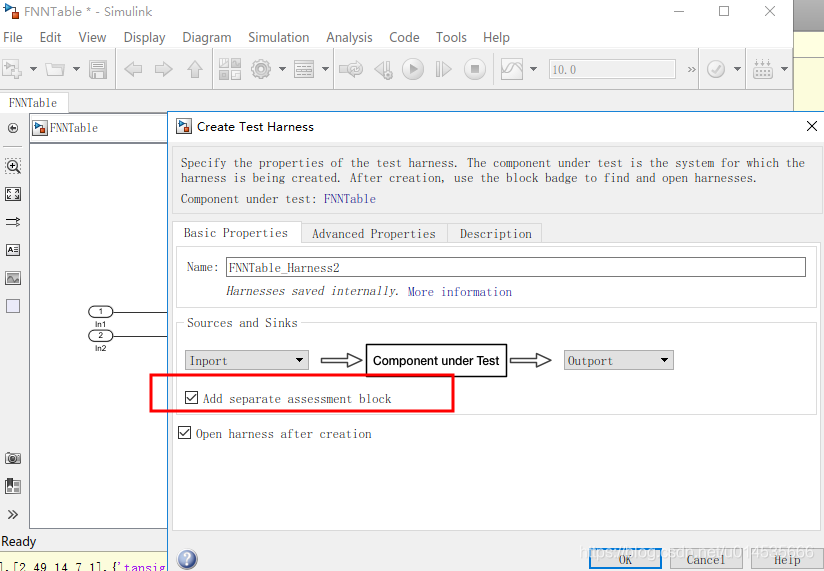Show more toolbar items chevron
Viewport: 824px width, 571px height.
(692, 69)
